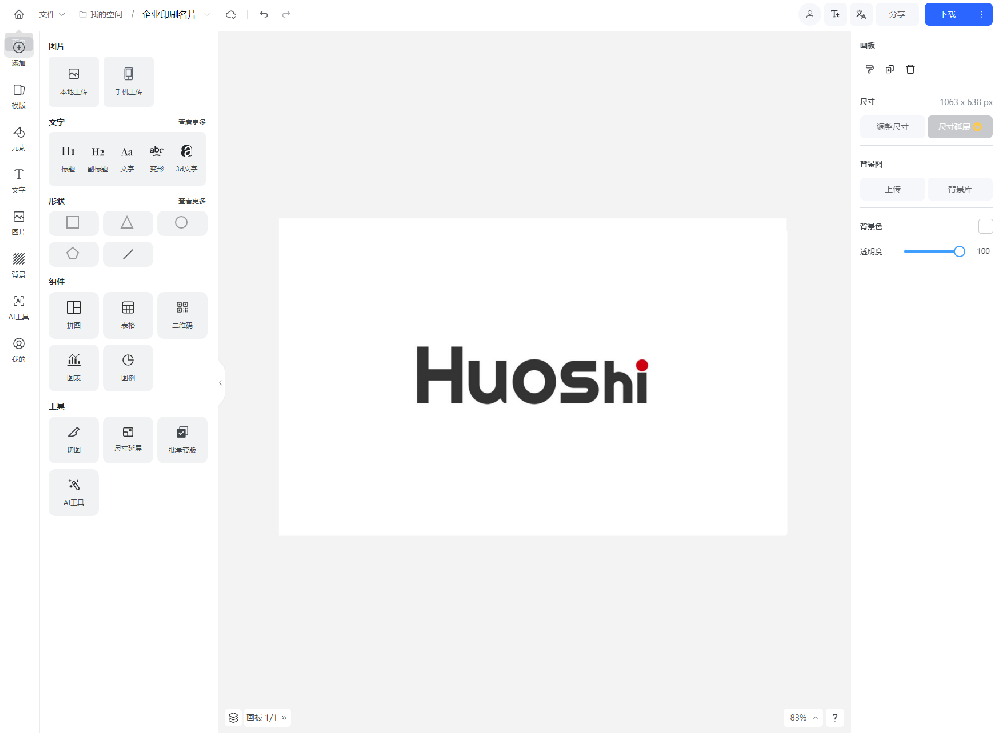
Task: Open the layers icon at bottom left
Action: 233,718
